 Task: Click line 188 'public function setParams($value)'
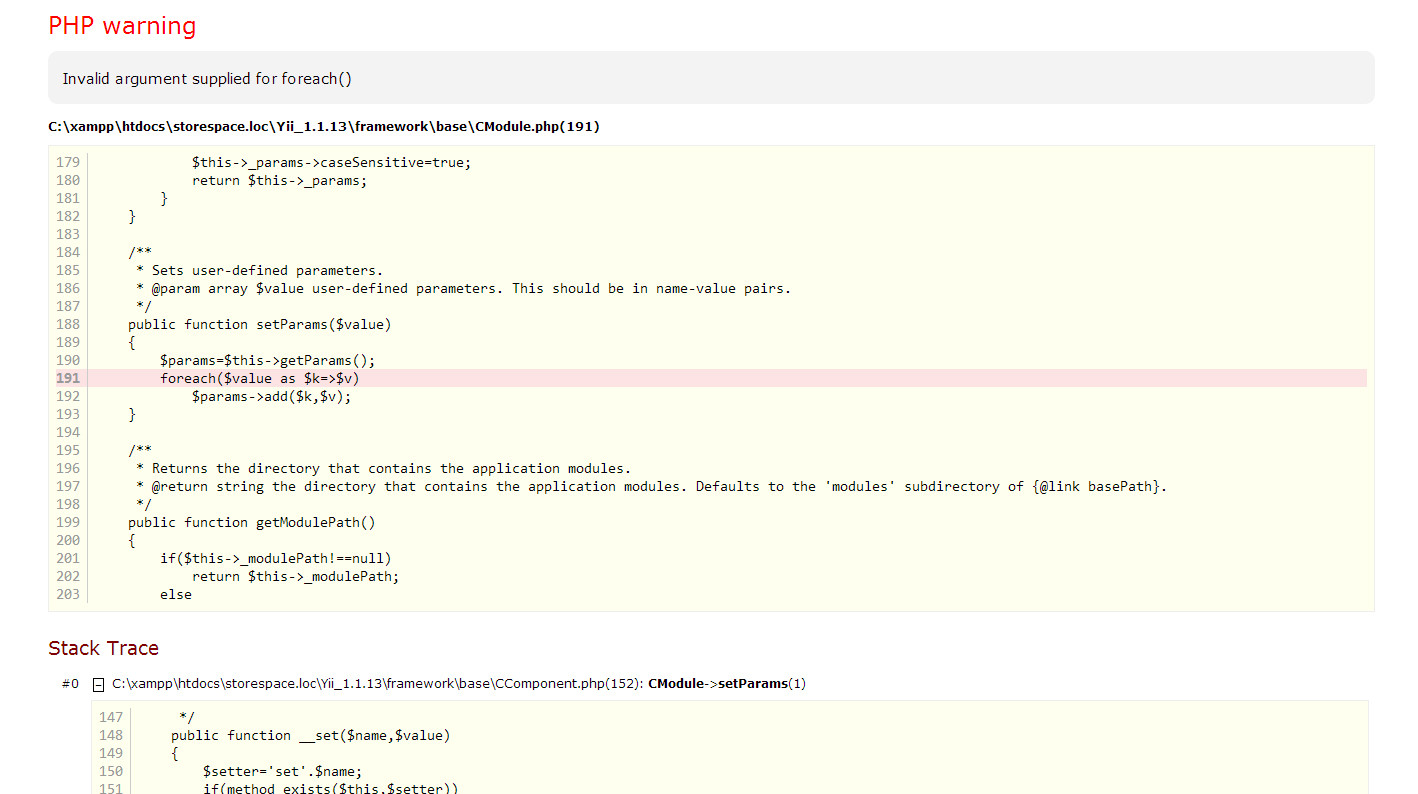(x=259, y=324)
